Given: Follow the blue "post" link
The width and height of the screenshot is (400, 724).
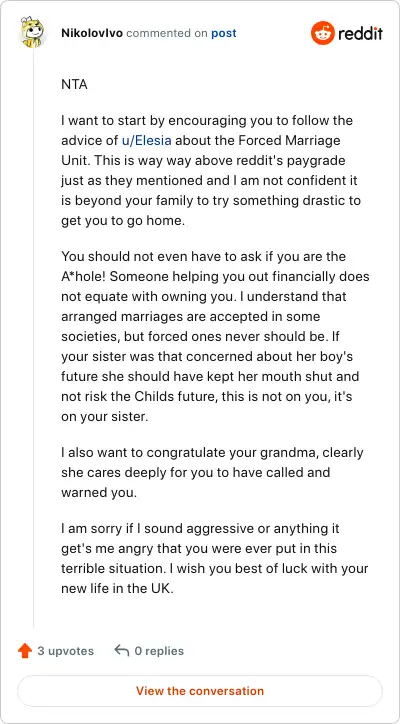Looking at the screenshot, I should [224, 33].
